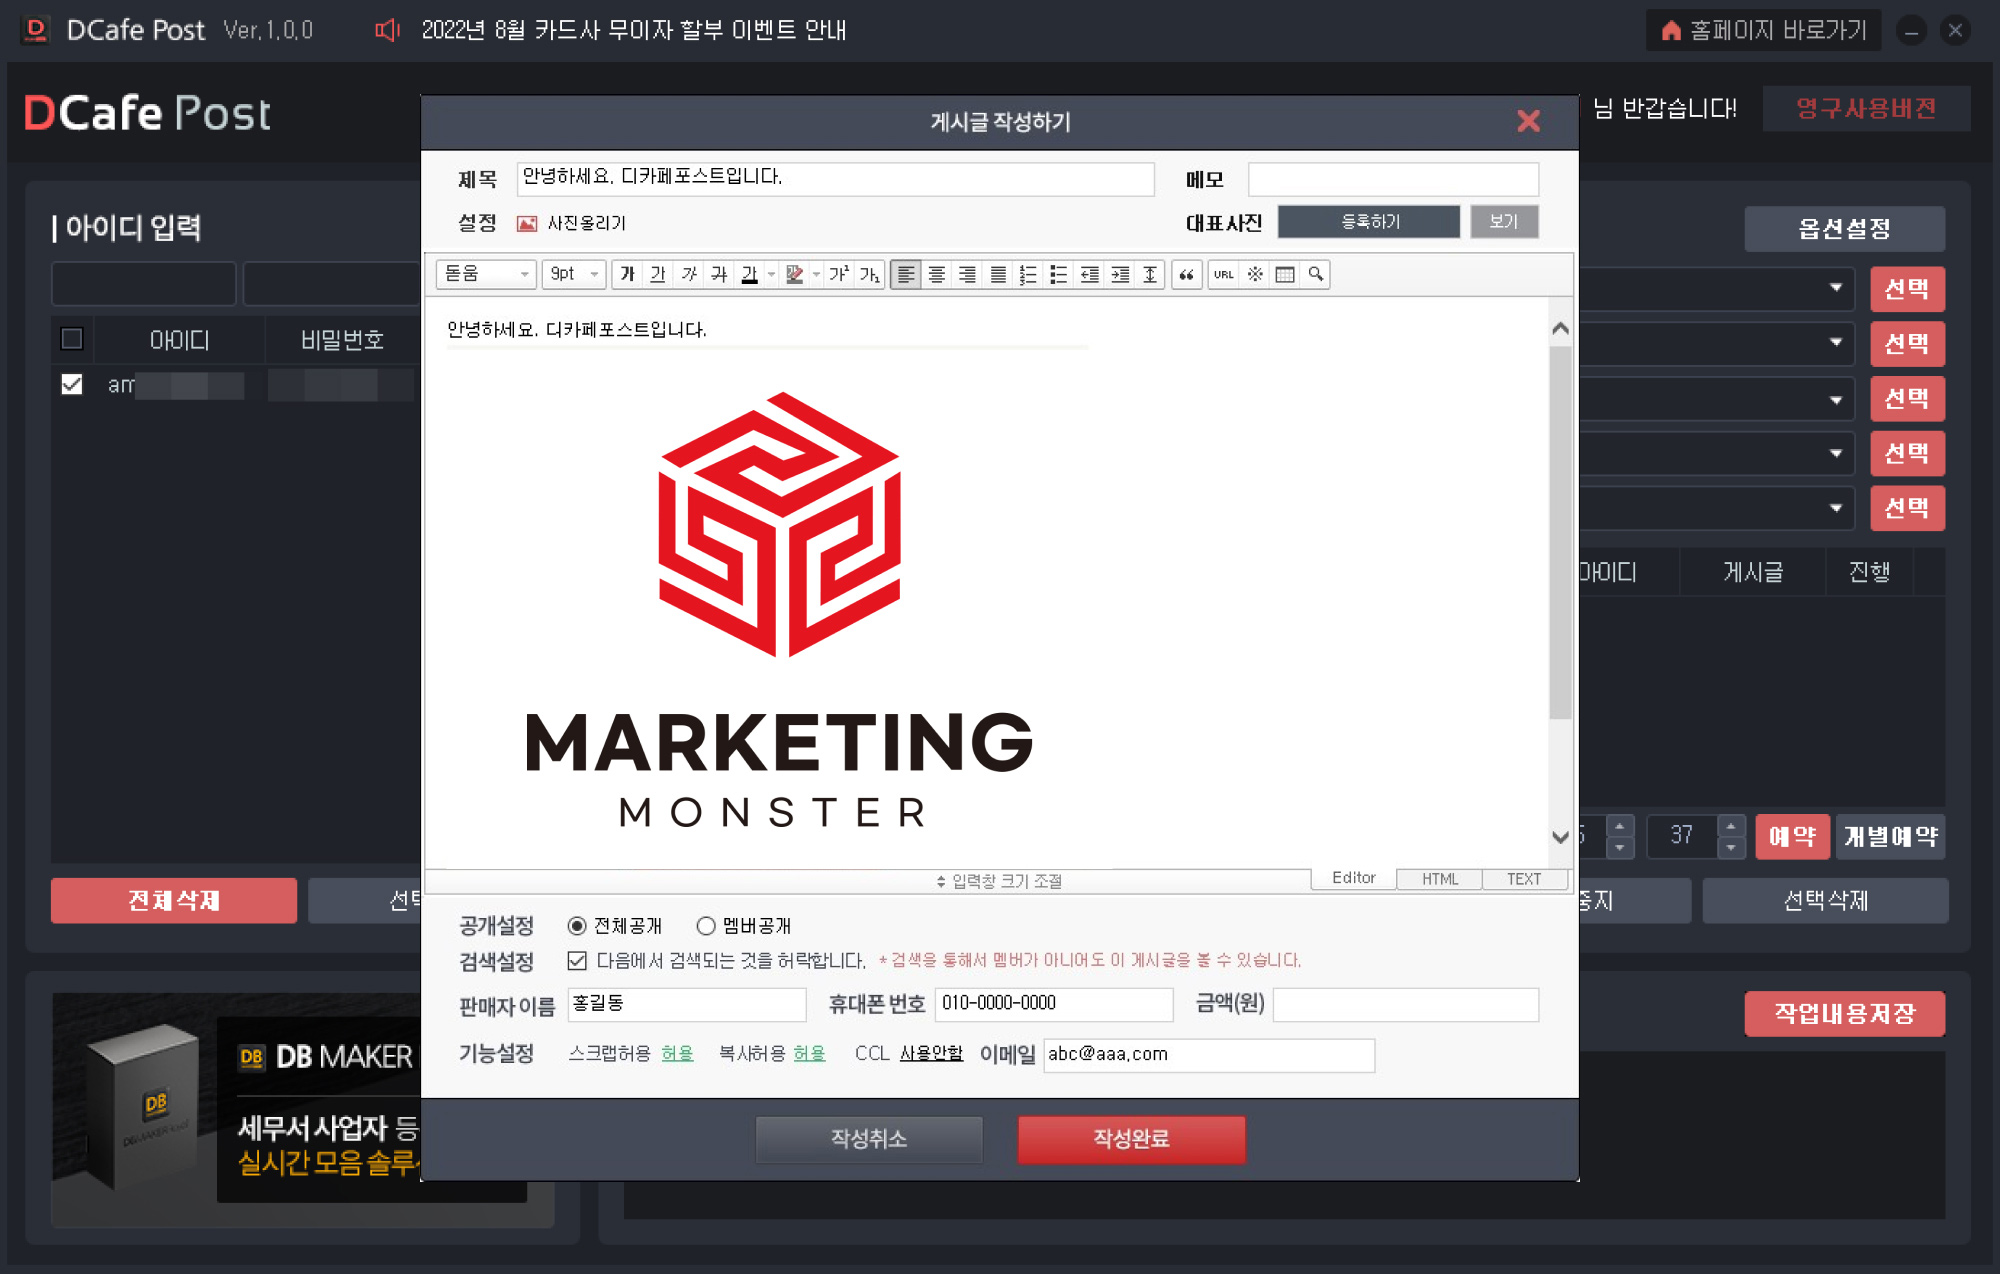Insert table in editor

coord(1285,274)
